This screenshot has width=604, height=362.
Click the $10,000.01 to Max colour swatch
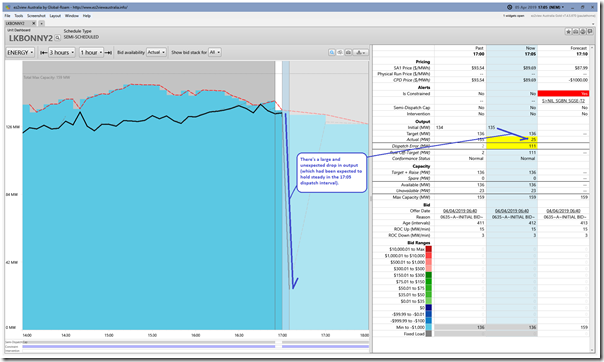coord(428,249)
